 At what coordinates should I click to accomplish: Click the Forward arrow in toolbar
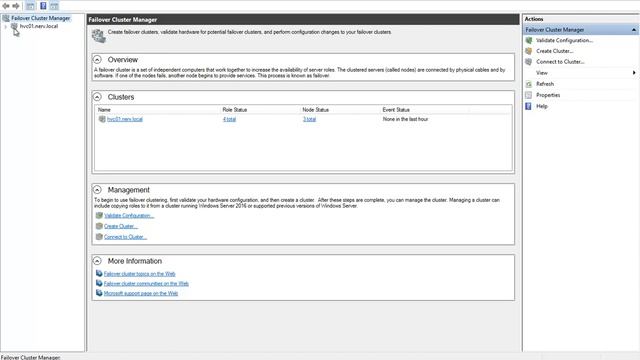tap(16, 6)
